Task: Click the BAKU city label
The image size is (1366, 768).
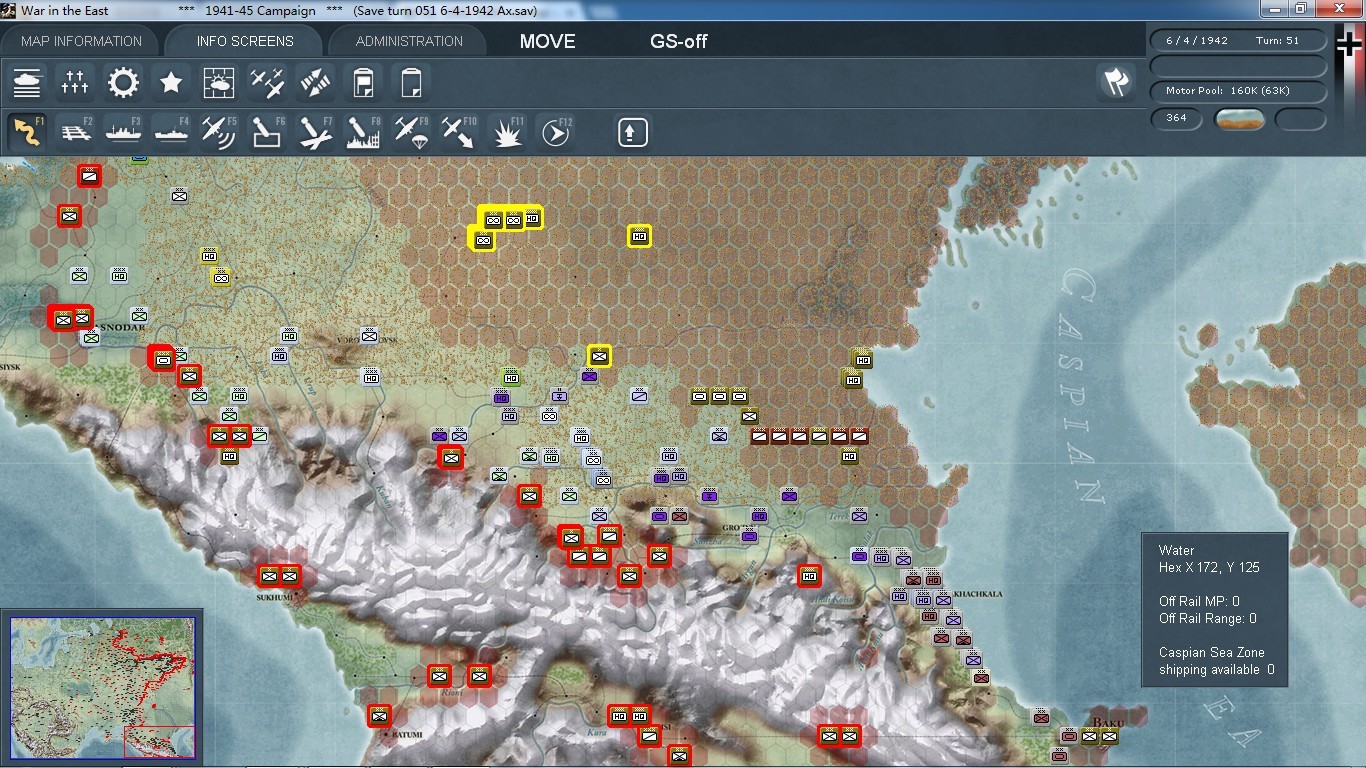Action: [1109, 723]
